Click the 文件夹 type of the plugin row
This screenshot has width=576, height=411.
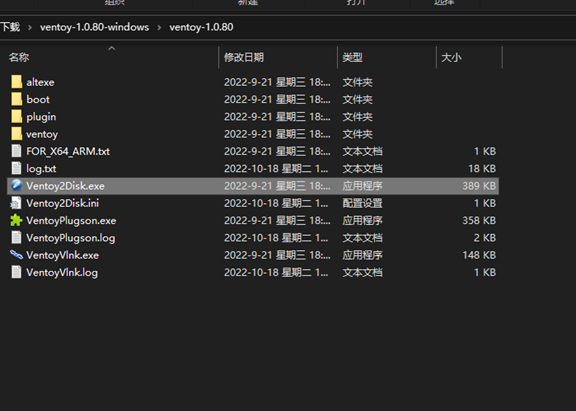(357, 117)
